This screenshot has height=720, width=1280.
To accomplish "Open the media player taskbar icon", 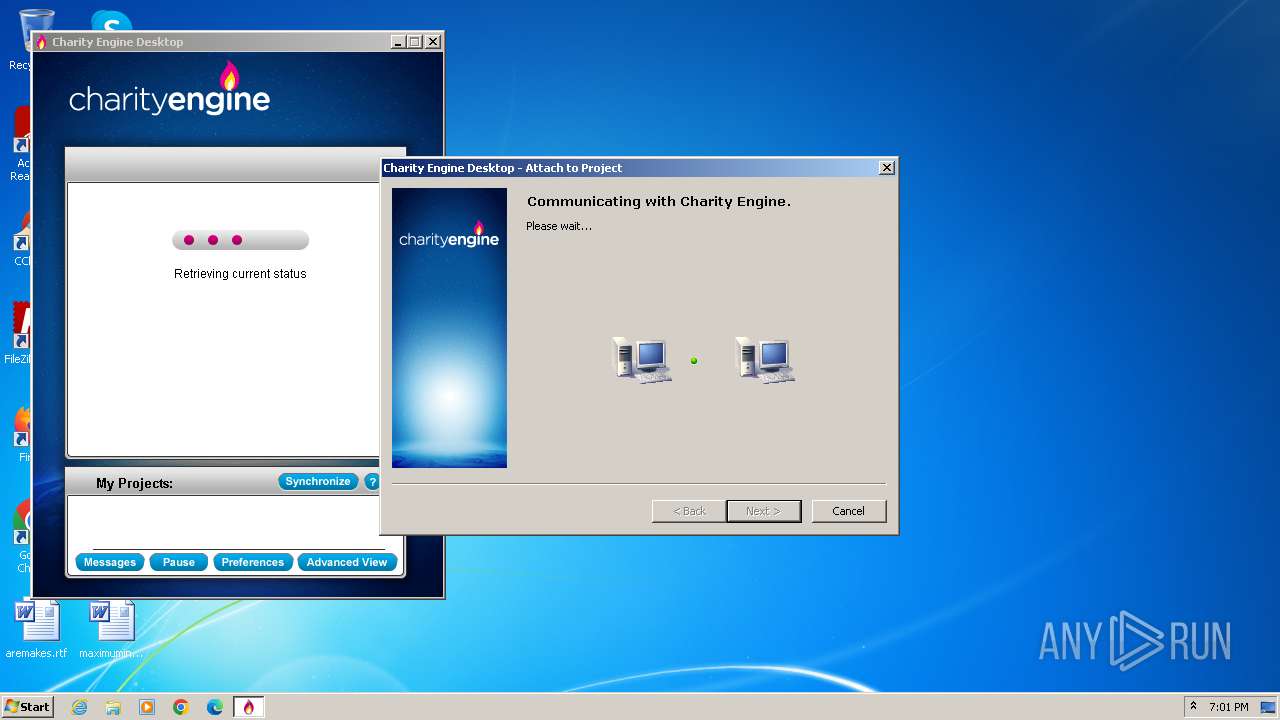I will pyautogui.click(x=147, y=707).
